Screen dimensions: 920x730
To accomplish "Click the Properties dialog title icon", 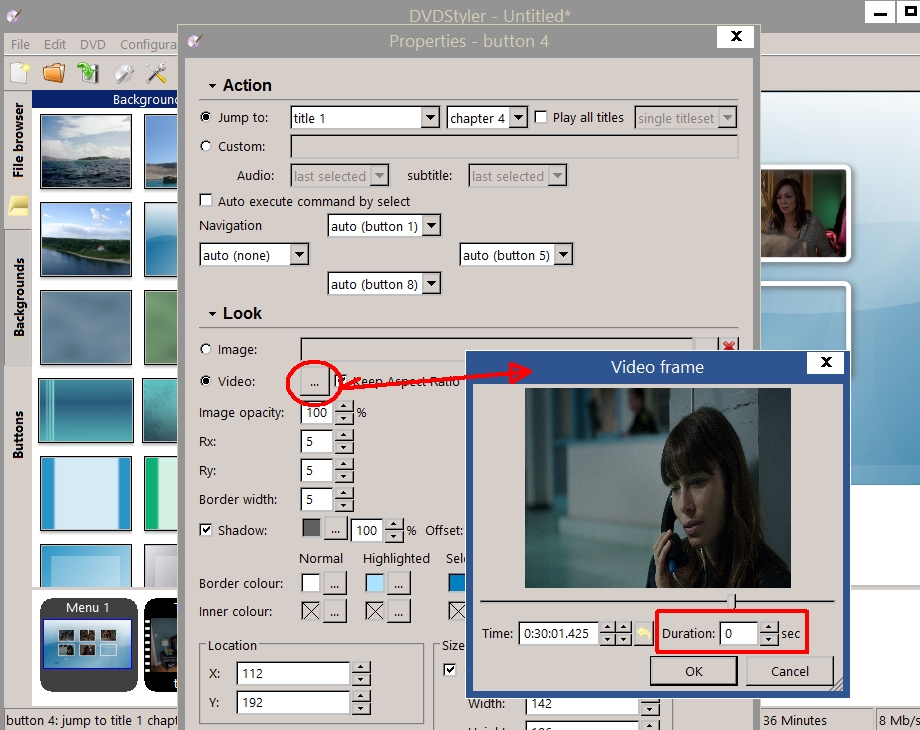I will pos(195,41).
